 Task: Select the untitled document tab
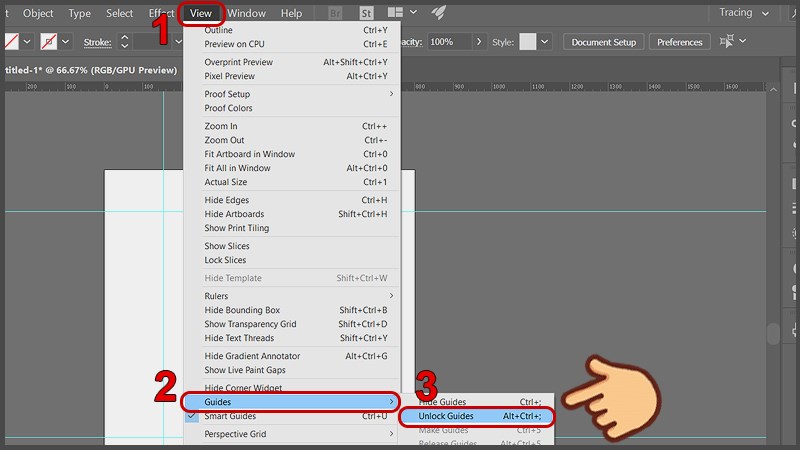point(91,70)
